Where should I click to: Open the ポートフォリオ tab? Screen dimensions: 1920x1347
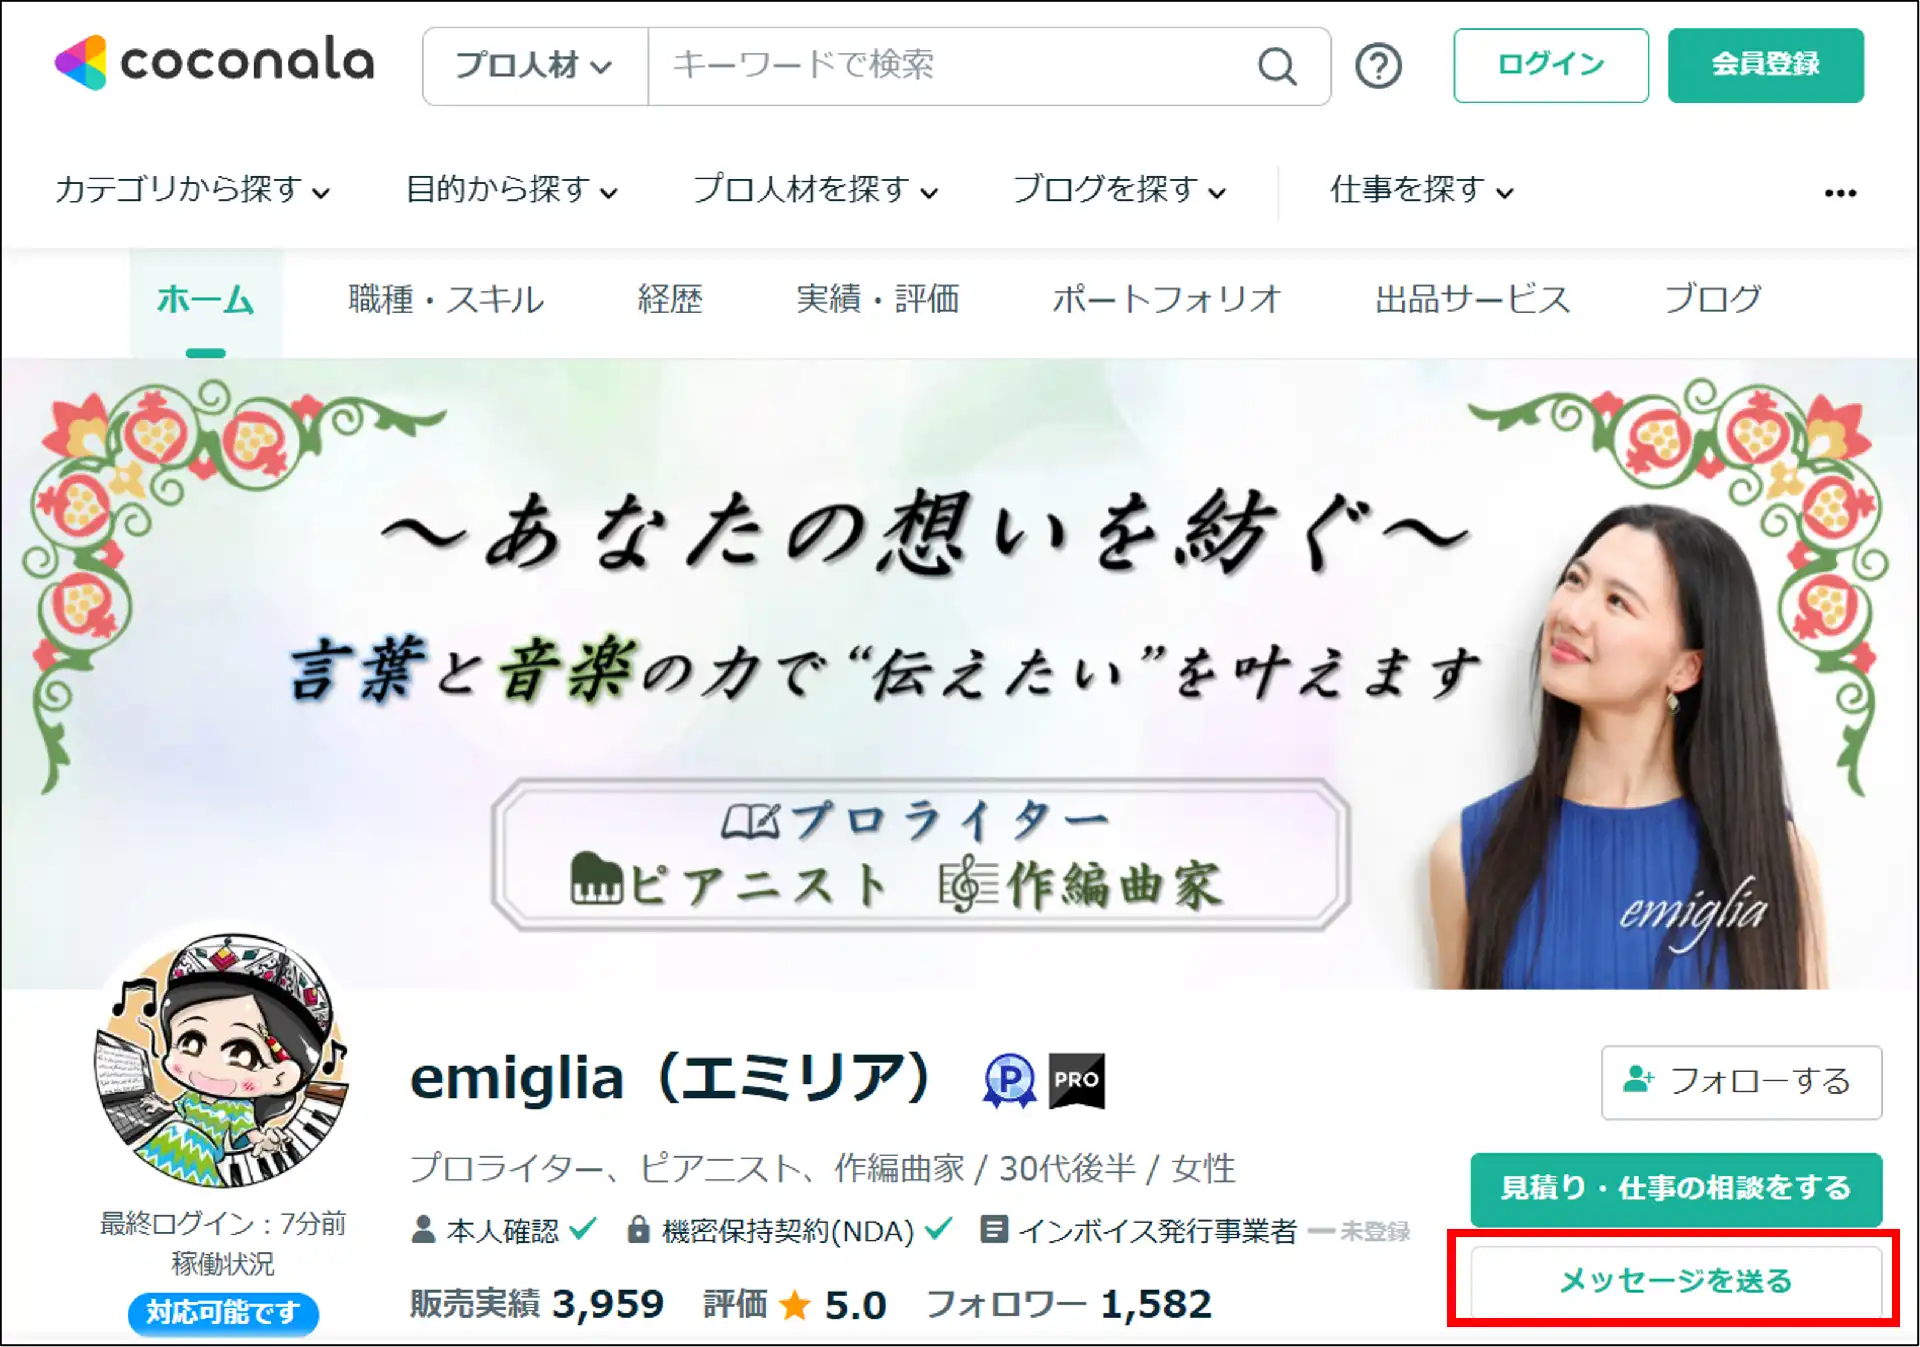click(1166, 299)
